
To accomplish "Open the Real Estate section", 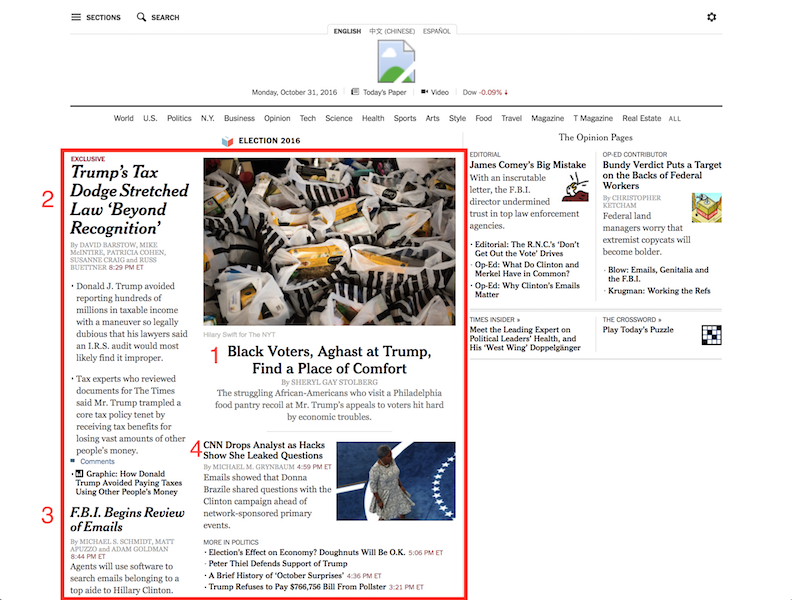I will point(641,118).
